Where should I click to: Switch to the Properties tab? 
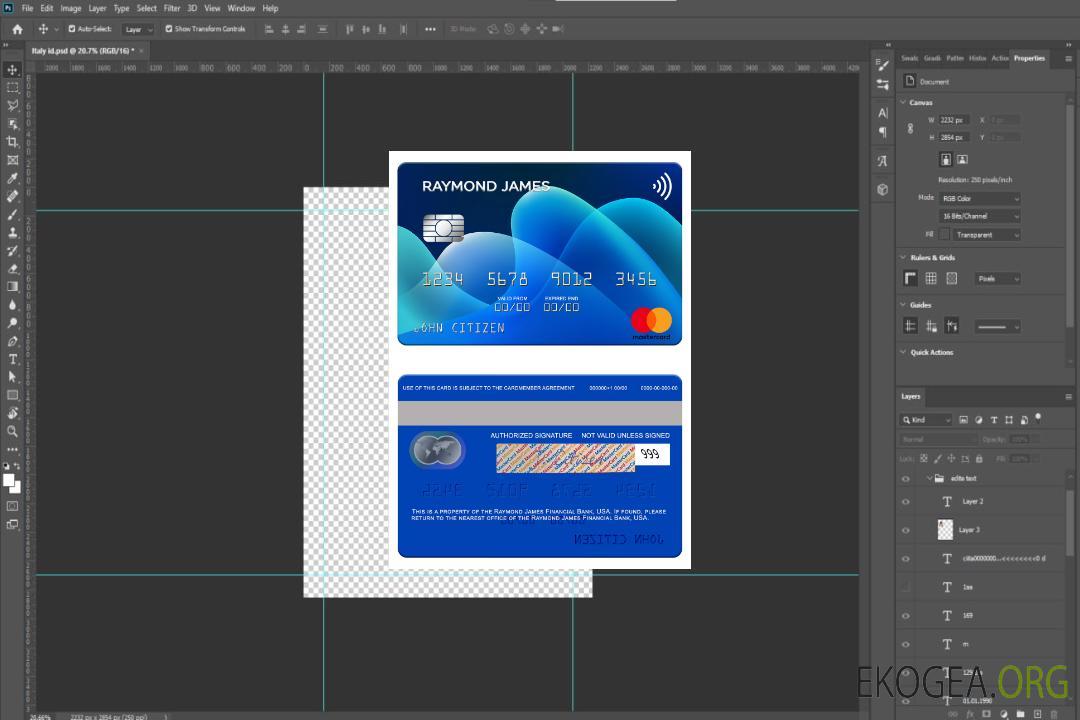(x=1029, y=59)
